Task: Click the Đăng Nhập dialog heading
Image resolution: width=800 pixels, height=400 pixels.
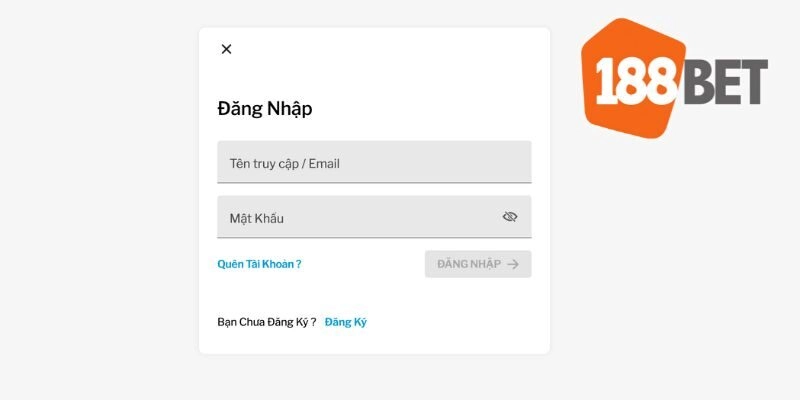Action: [x=265, y=109]
